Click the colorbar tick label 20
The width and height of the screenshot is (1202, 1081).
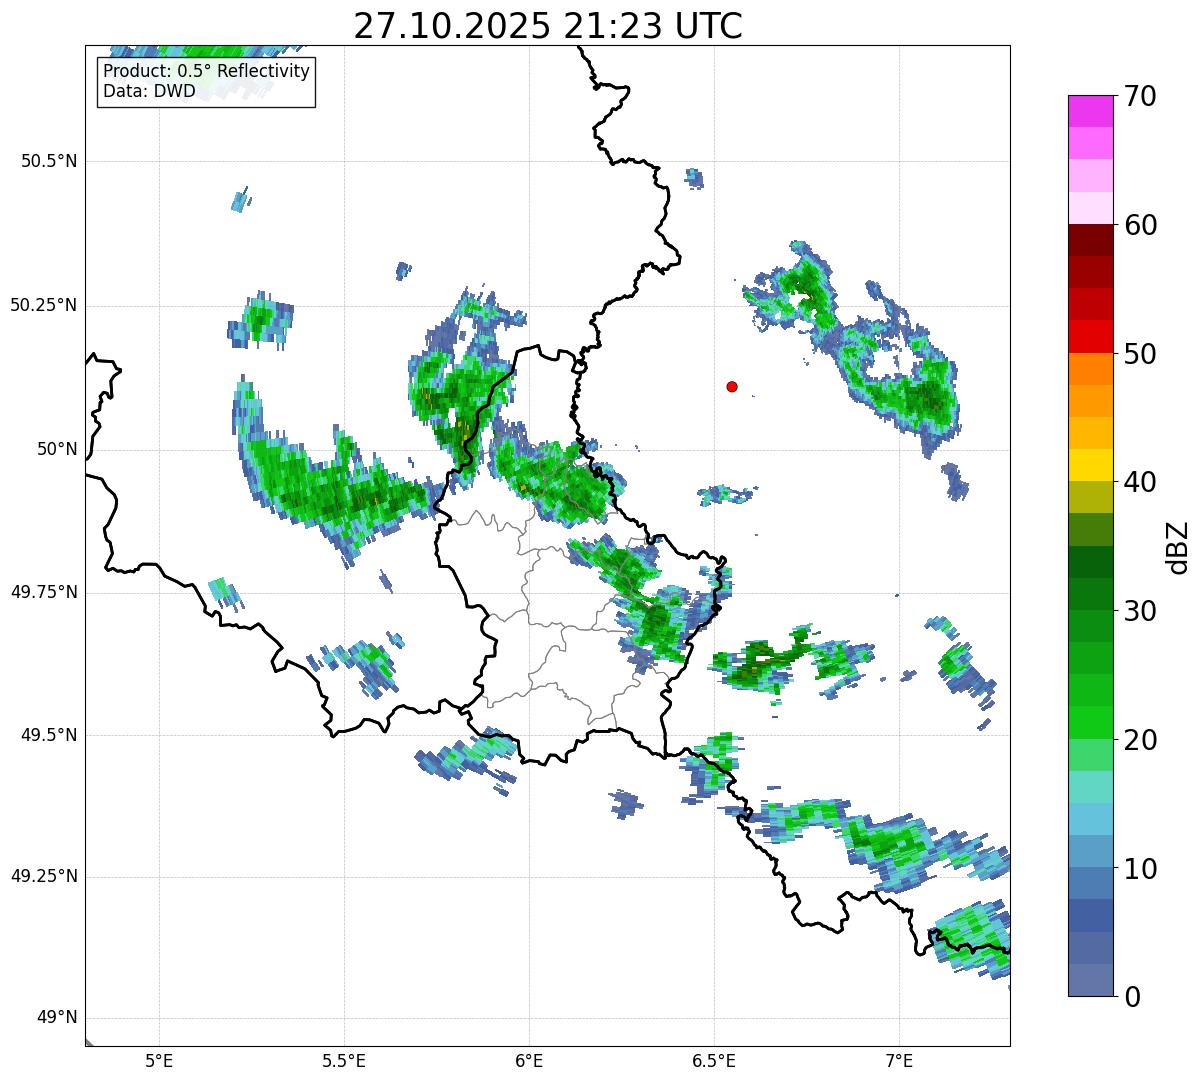1141,740
